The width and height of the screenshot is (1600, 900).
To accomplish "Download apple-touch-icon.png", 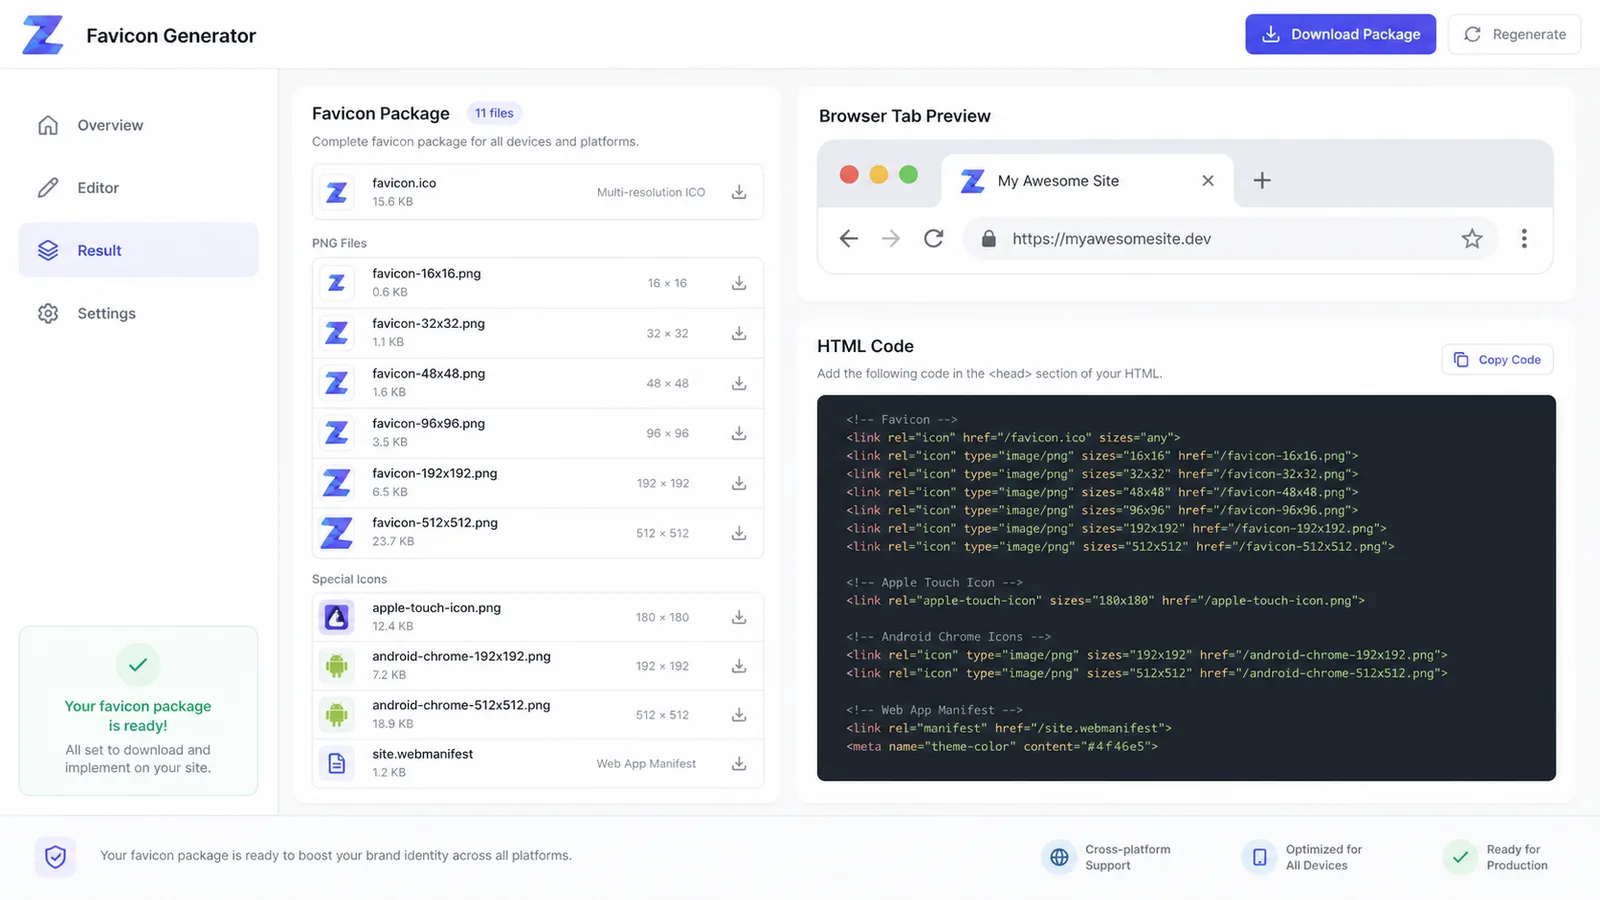I will (x=739, y=617).
